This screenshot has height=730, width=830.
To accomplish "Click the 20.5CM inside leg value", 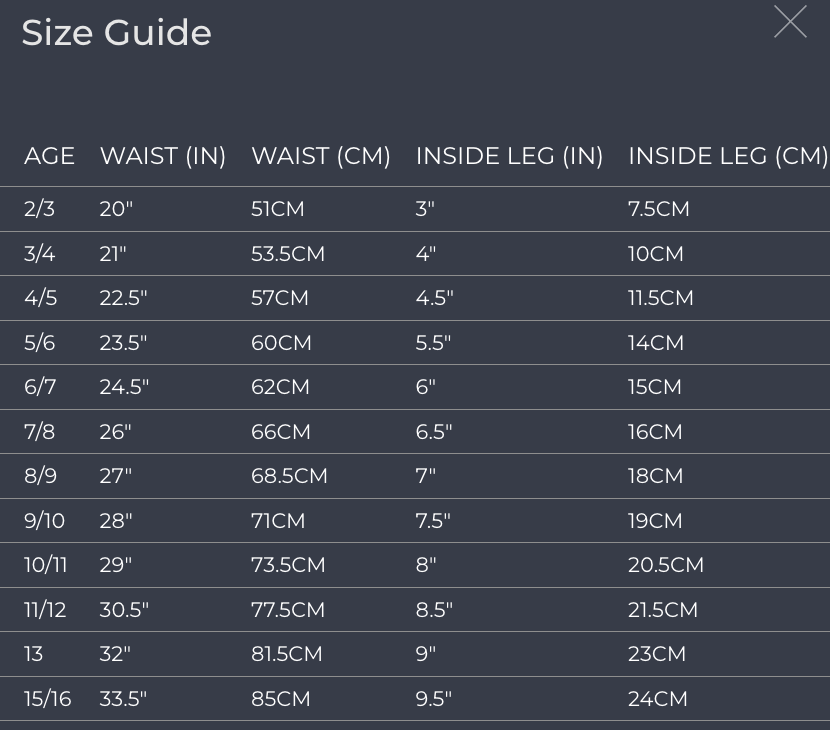I will tap(666, 564).
